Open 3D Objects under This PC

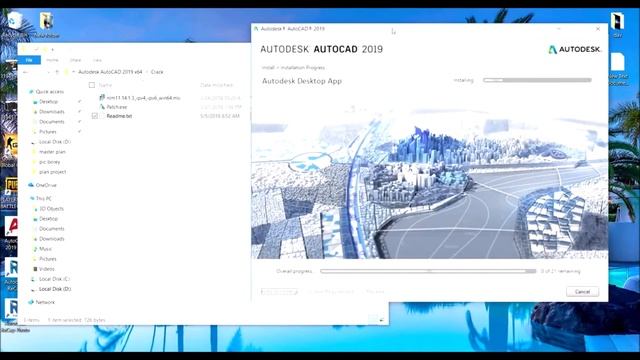tap(51, 209)
